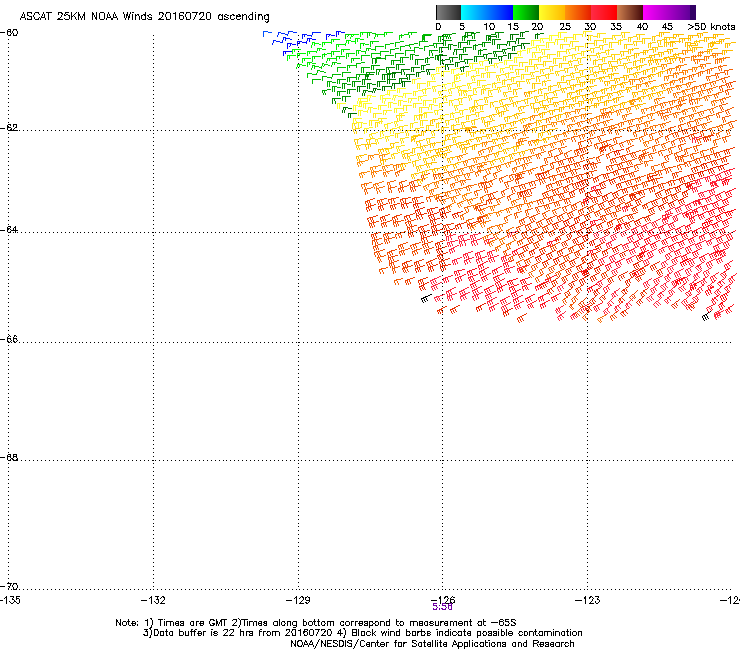
Task: Click the green 15-20 knots legend segment
Action: click(x=526, y=12)
